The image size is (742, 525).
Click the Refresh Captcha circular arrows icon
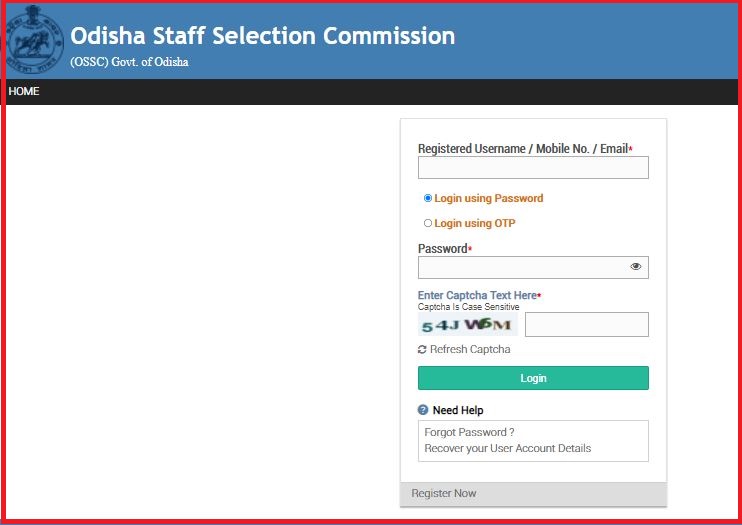(x=422, y=349)
